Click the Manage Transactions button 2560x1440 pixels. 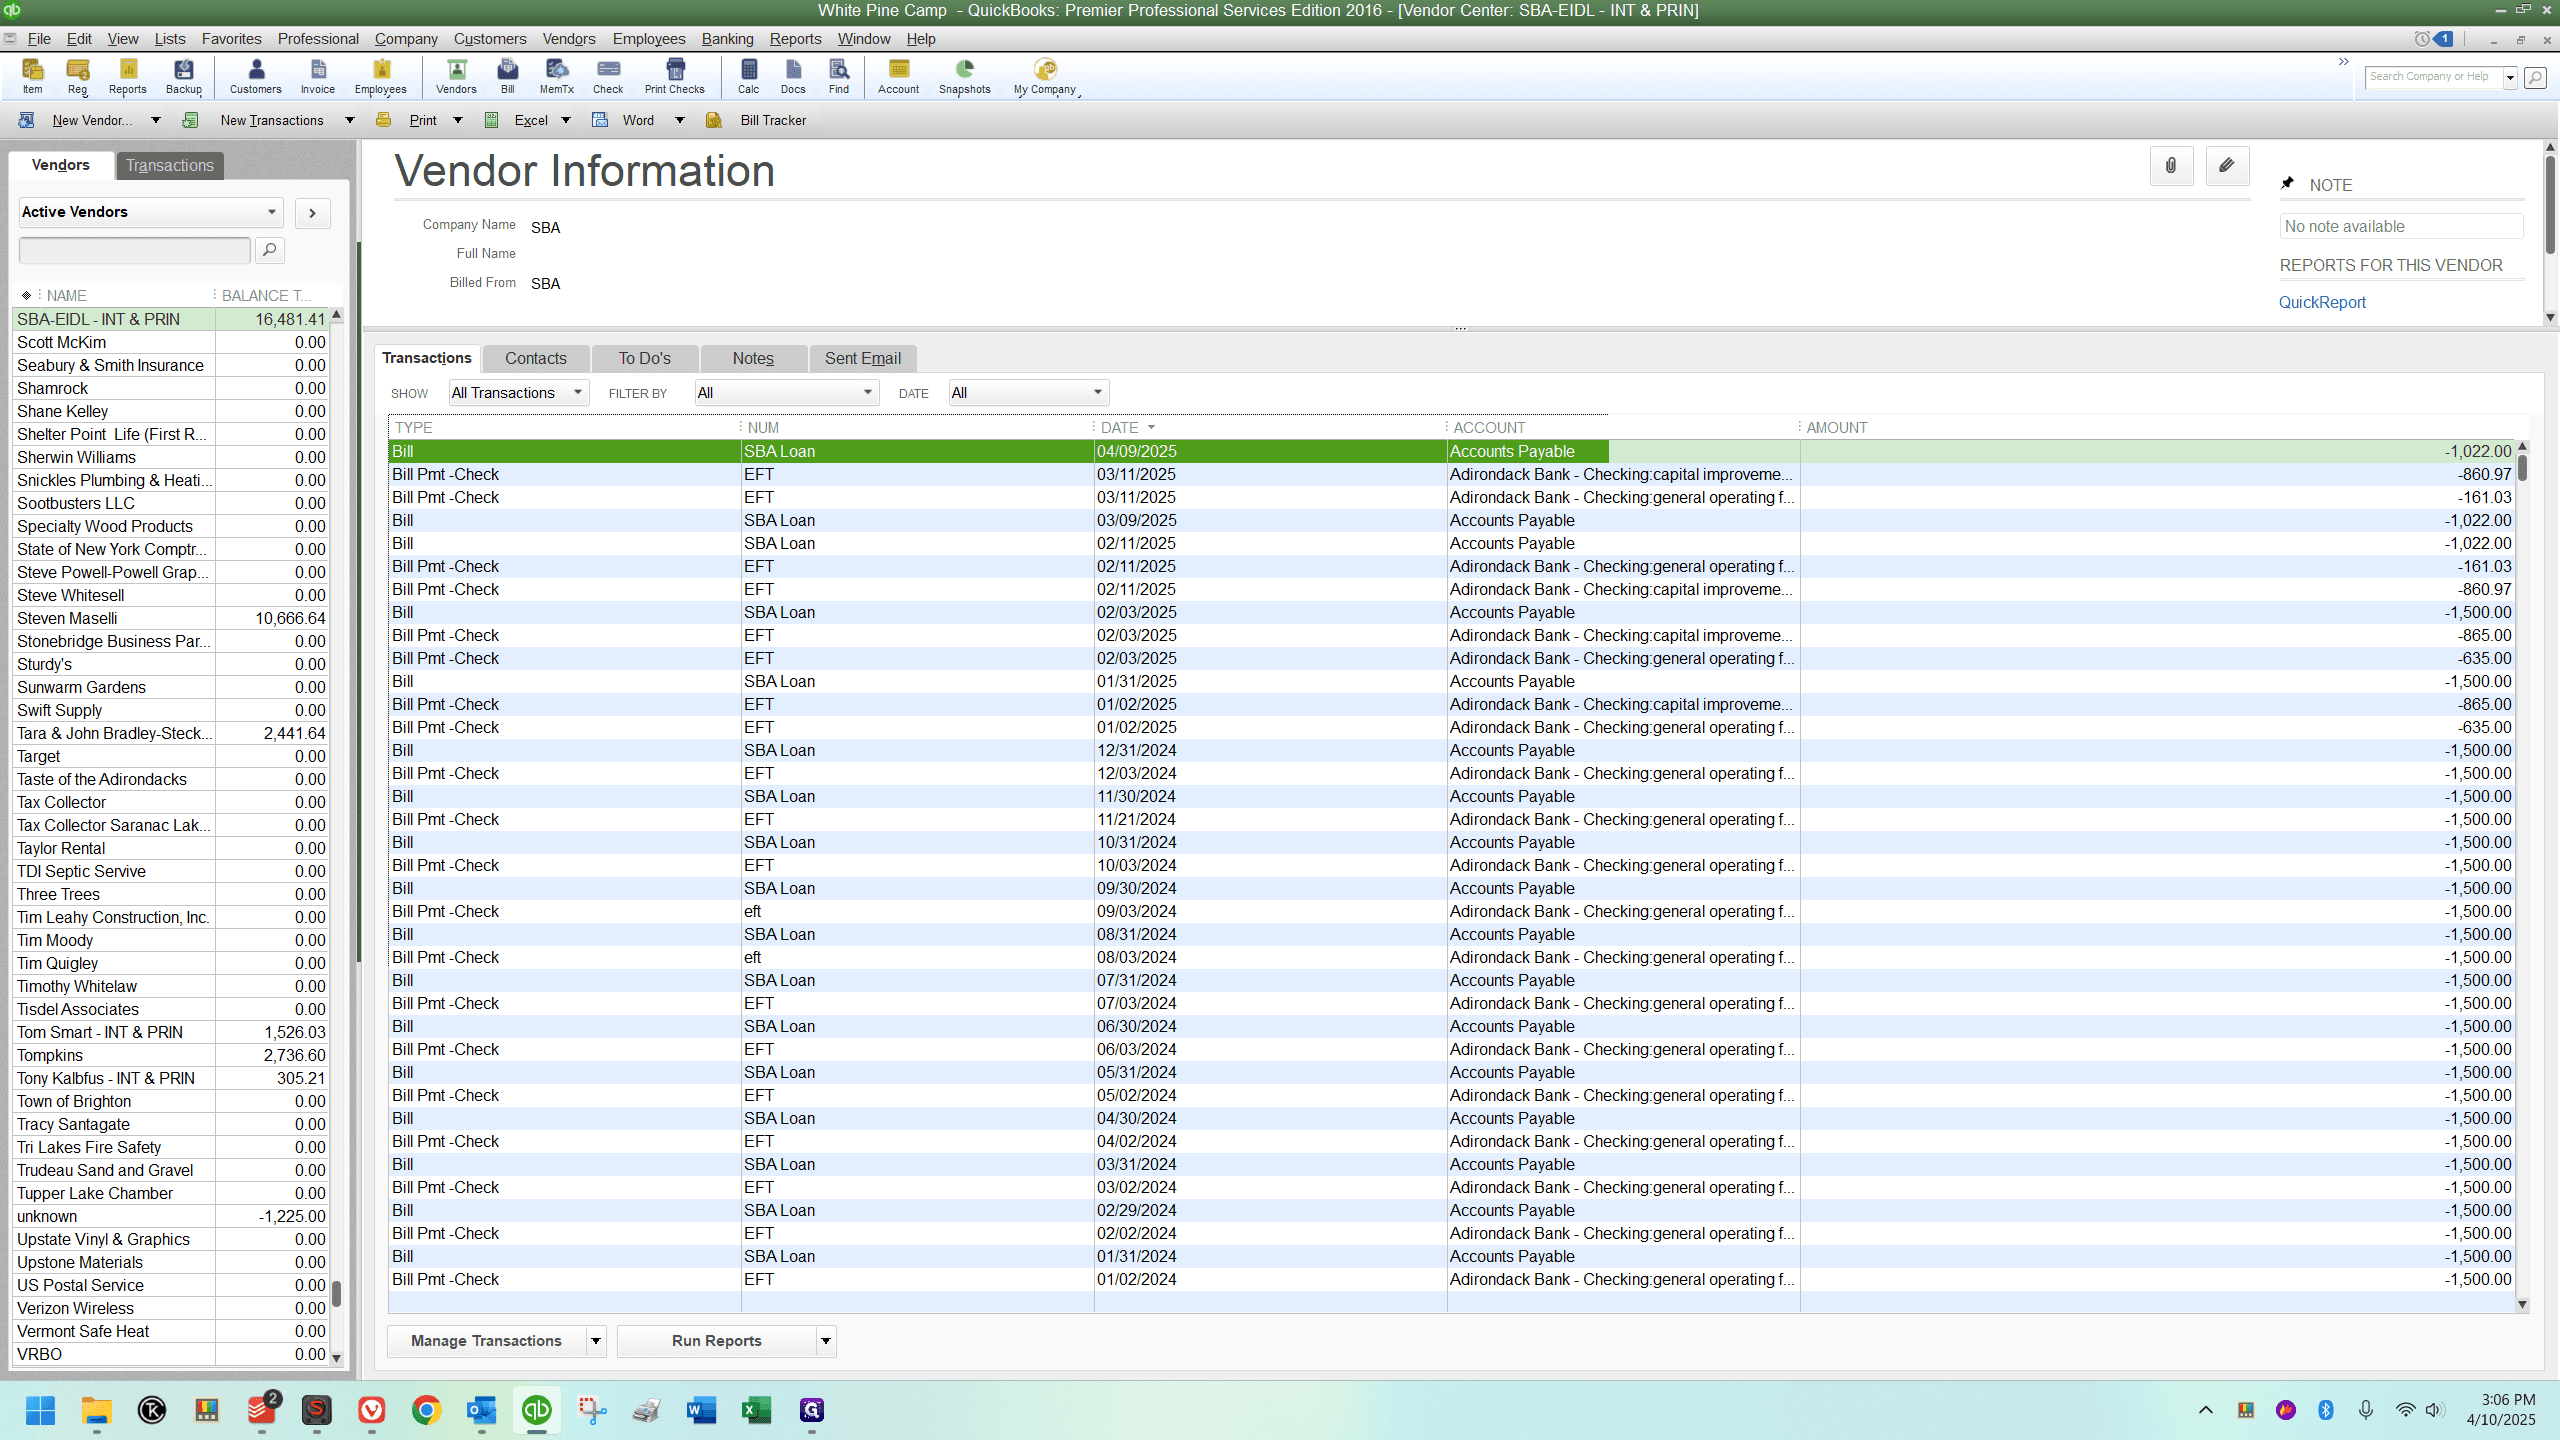click(486, 1341)
